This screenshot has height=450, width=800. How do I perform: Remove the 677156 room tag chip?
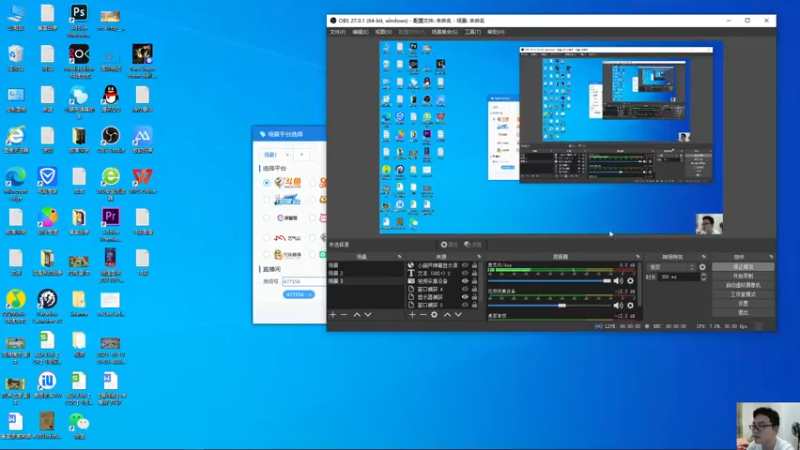[310, 295]
